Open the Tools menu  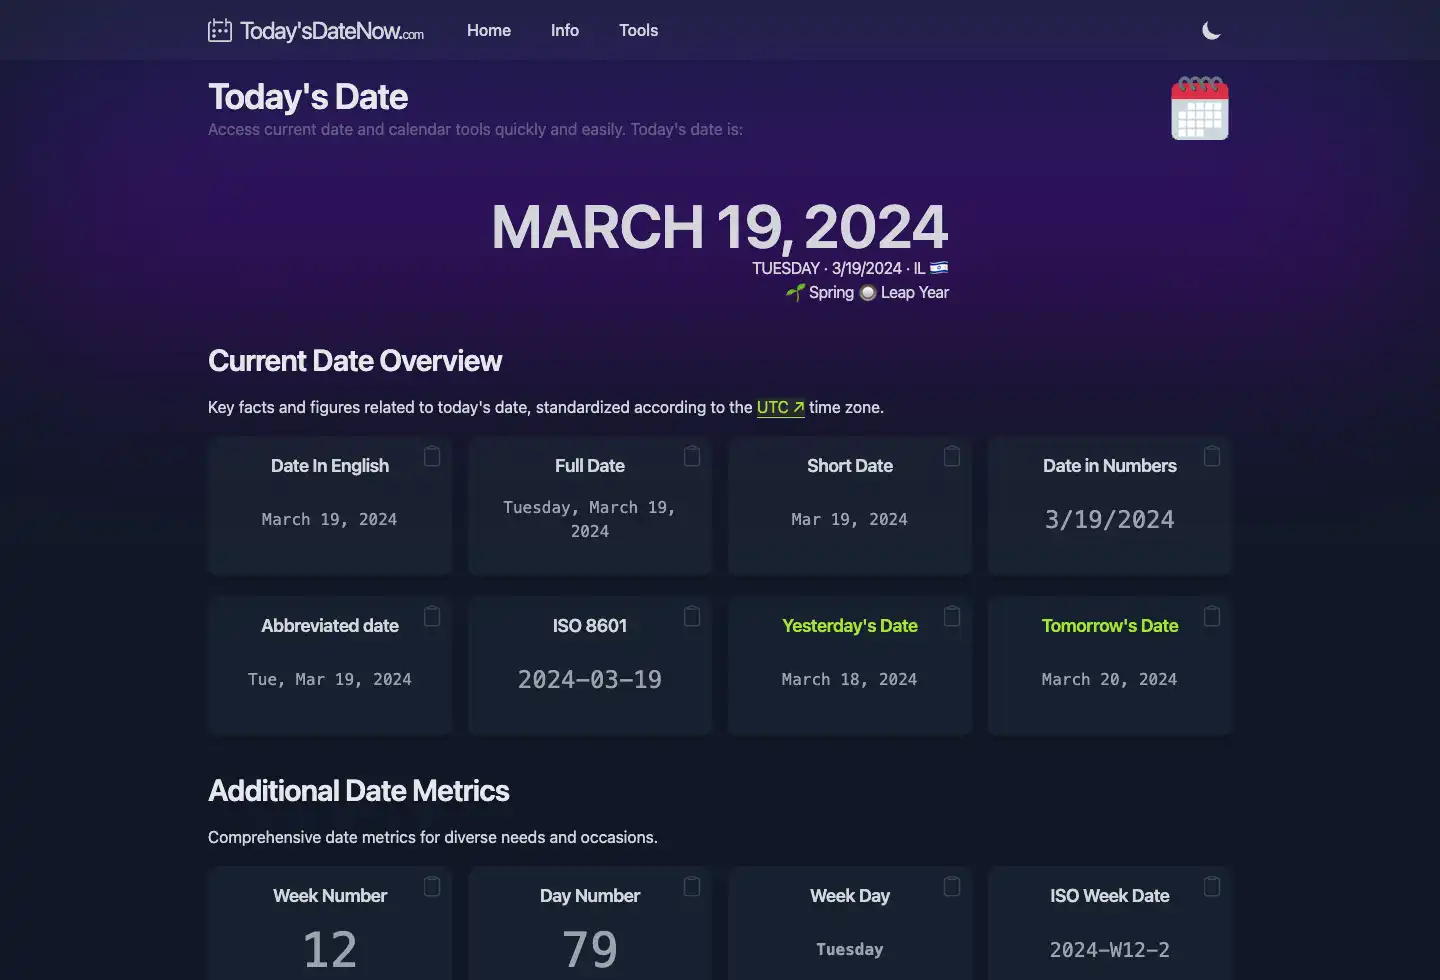tap(638, 31)
